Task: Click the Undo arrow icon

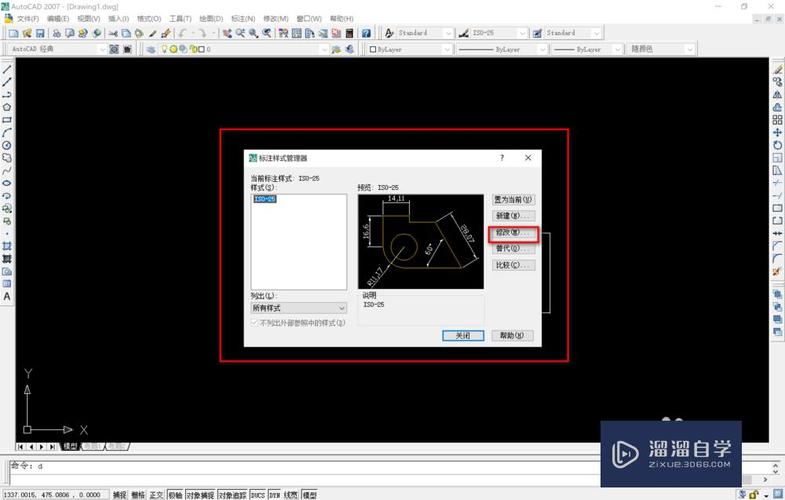Action: point(183,33)
